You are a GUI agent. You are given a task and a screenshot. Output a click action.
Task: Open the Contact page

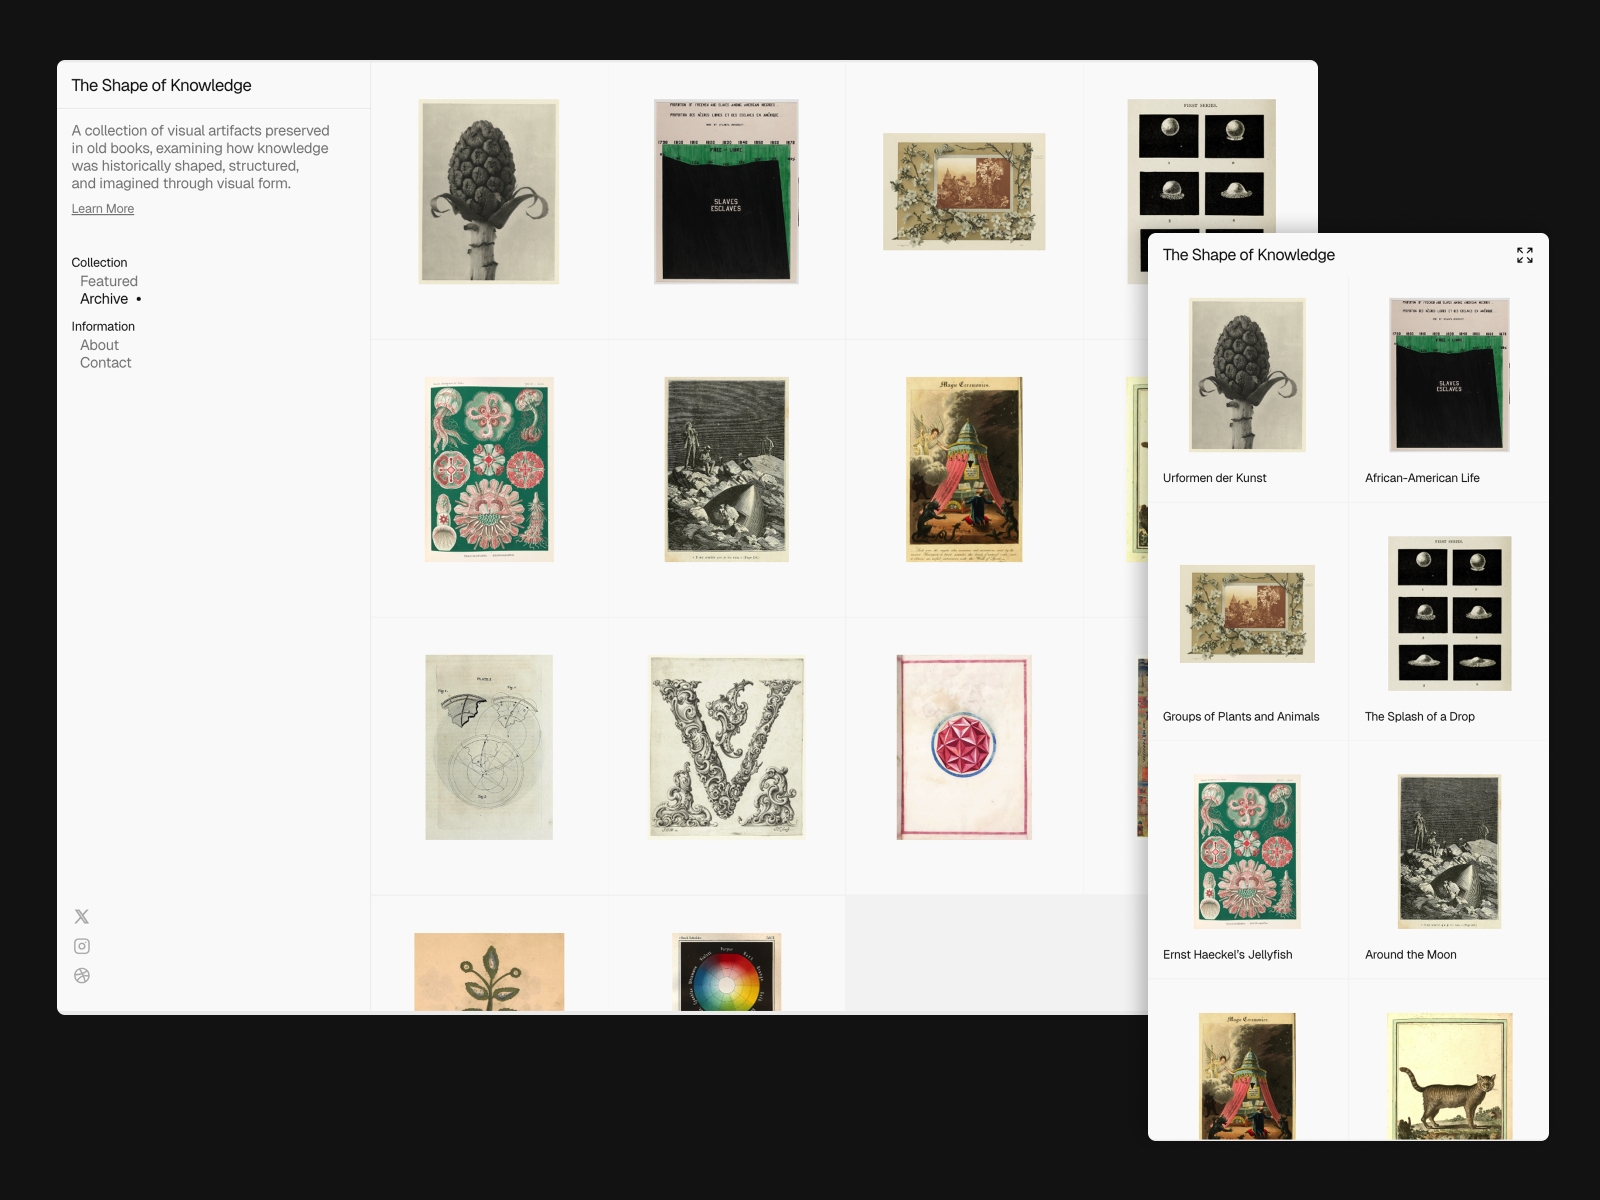point(105,362)
